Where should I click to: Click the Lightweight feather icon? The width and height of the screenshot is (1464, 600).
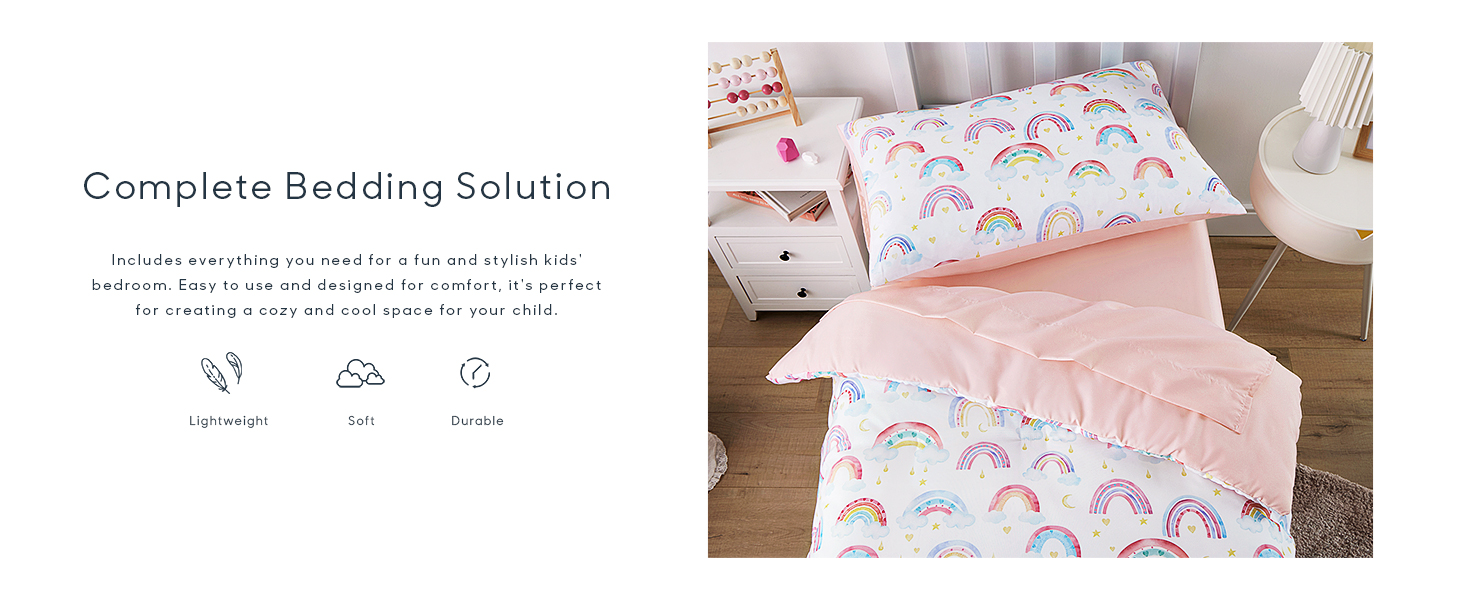222,372
